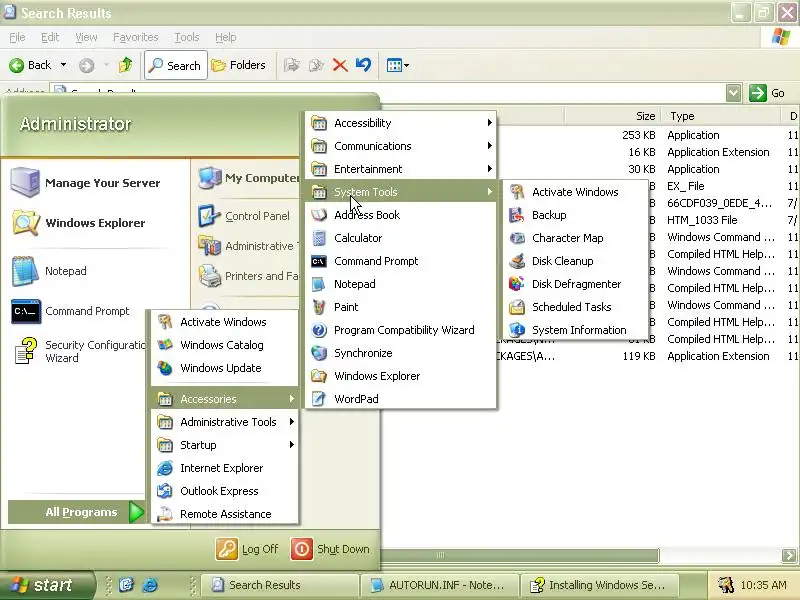Choose Synchronize in Accessories menu

pos(401,353)
